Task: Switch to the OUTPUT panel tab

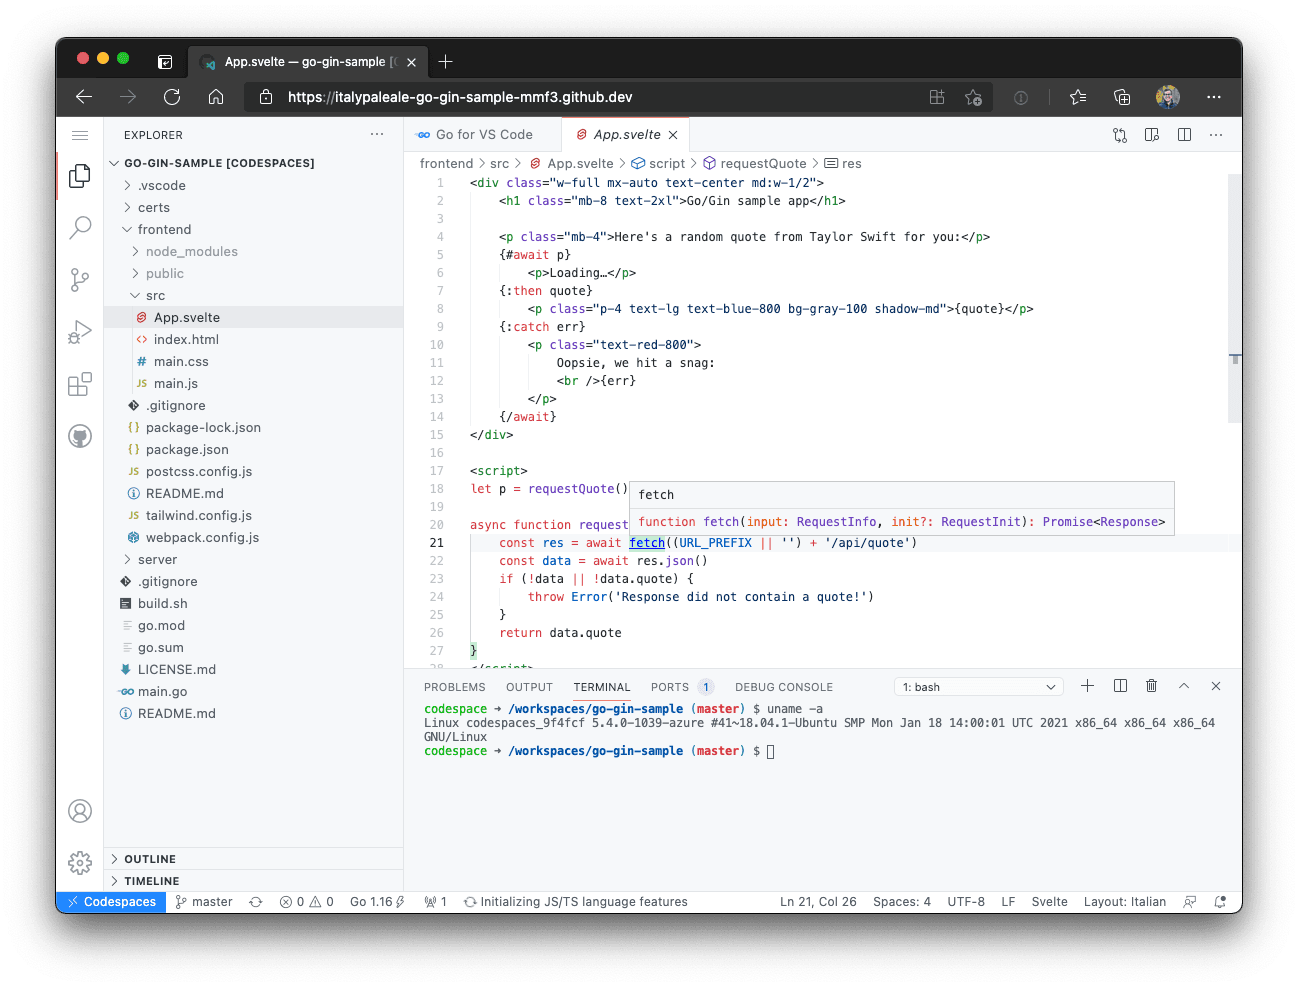Action: (529, 687)
